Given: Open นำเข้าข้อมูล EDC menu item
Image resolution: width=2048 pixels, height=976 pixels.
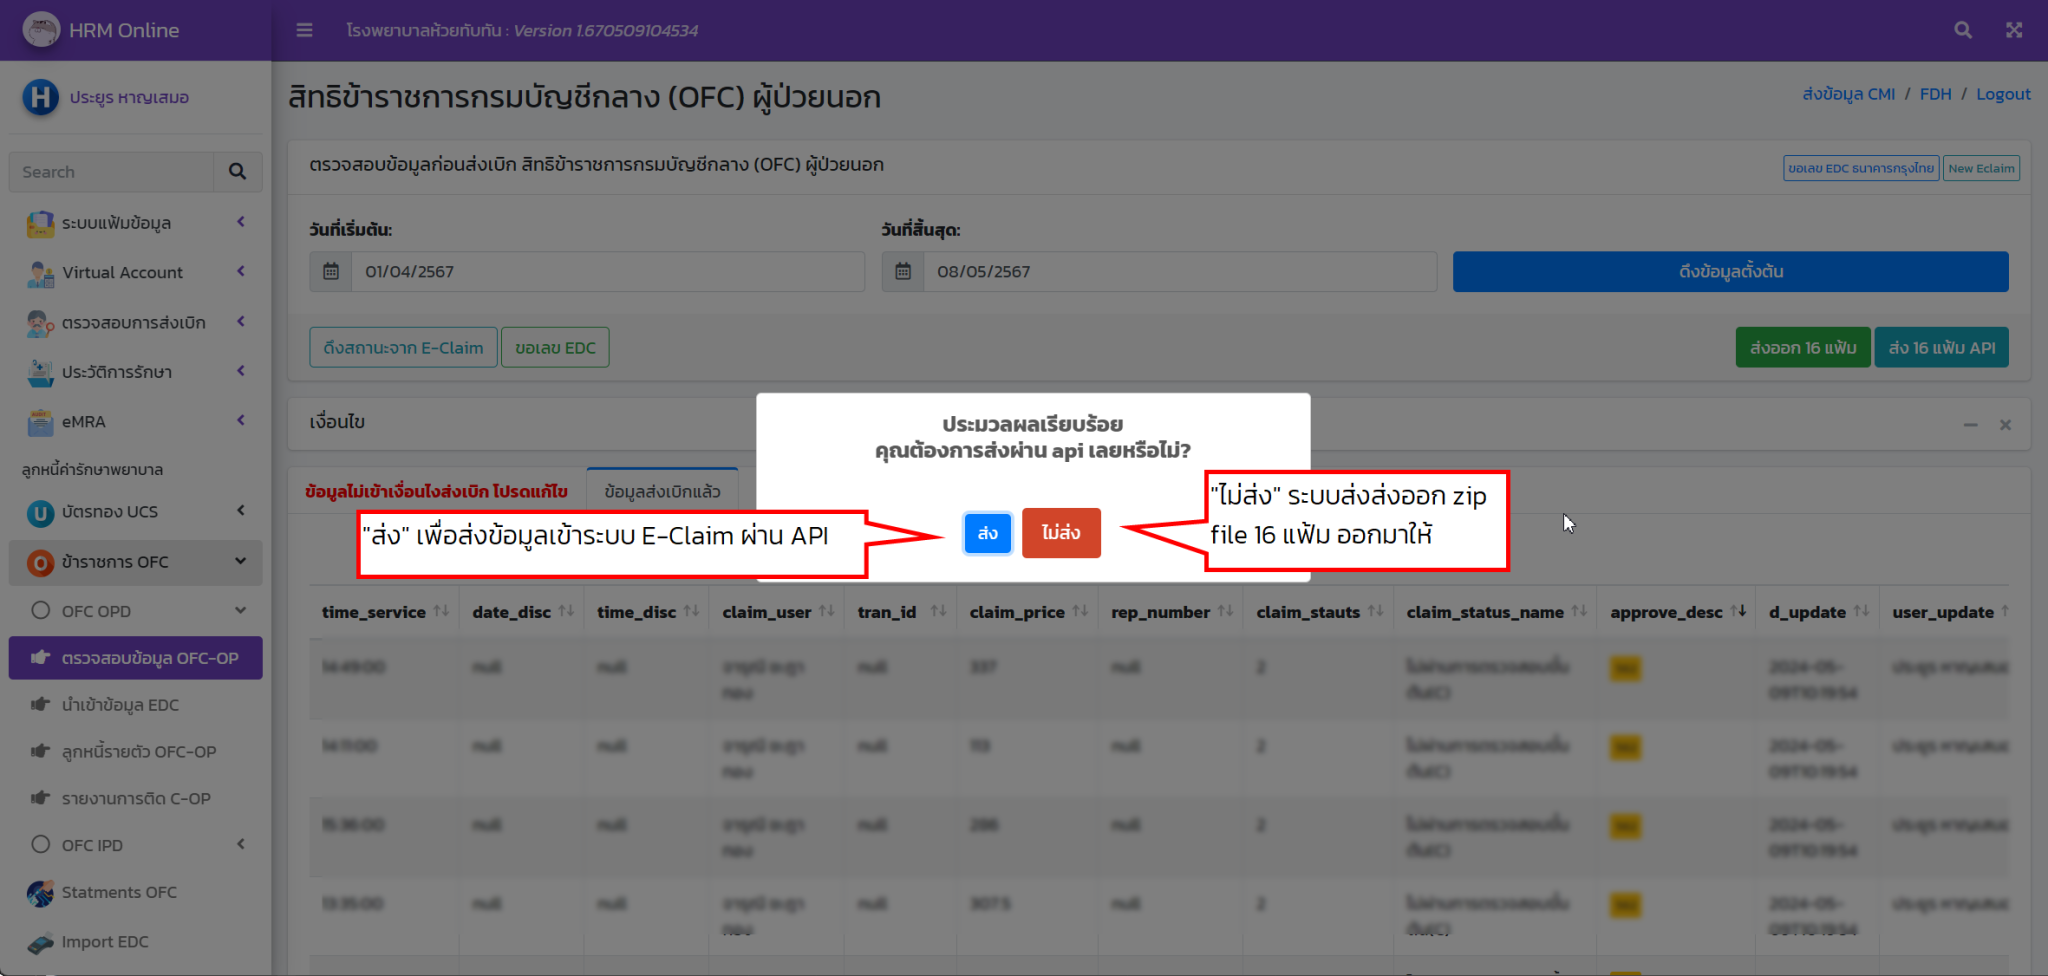Looking at the screenshot, I should [x=120, y=705].
